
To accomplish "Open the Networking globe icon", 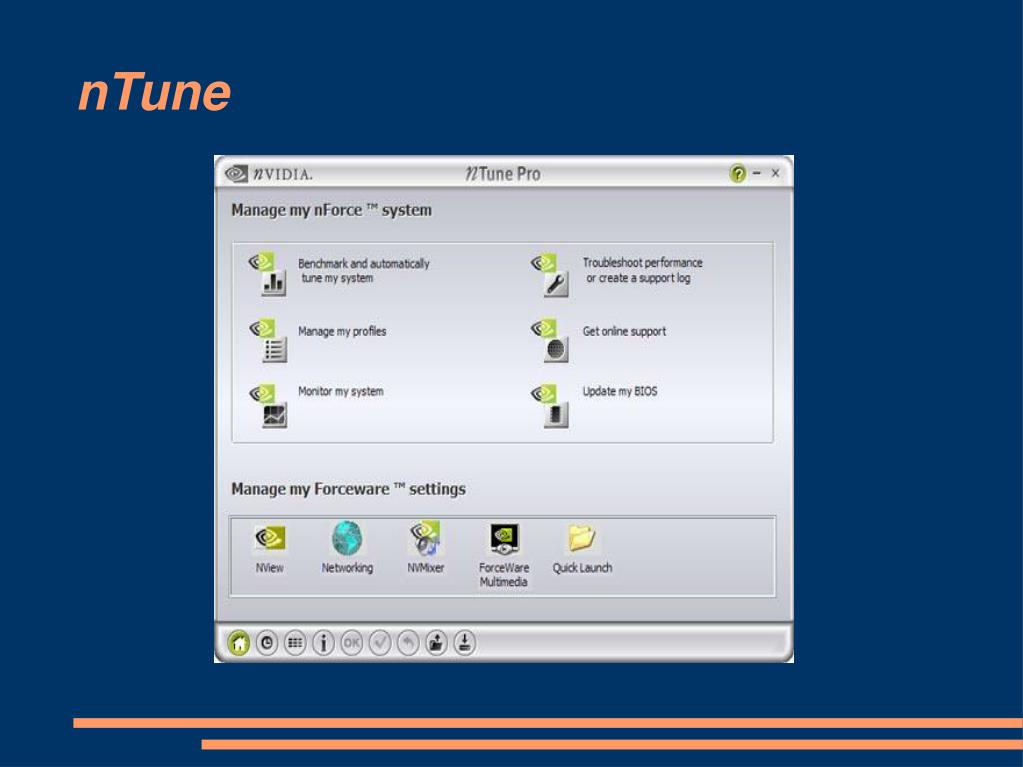I will [x=347, y=539].
